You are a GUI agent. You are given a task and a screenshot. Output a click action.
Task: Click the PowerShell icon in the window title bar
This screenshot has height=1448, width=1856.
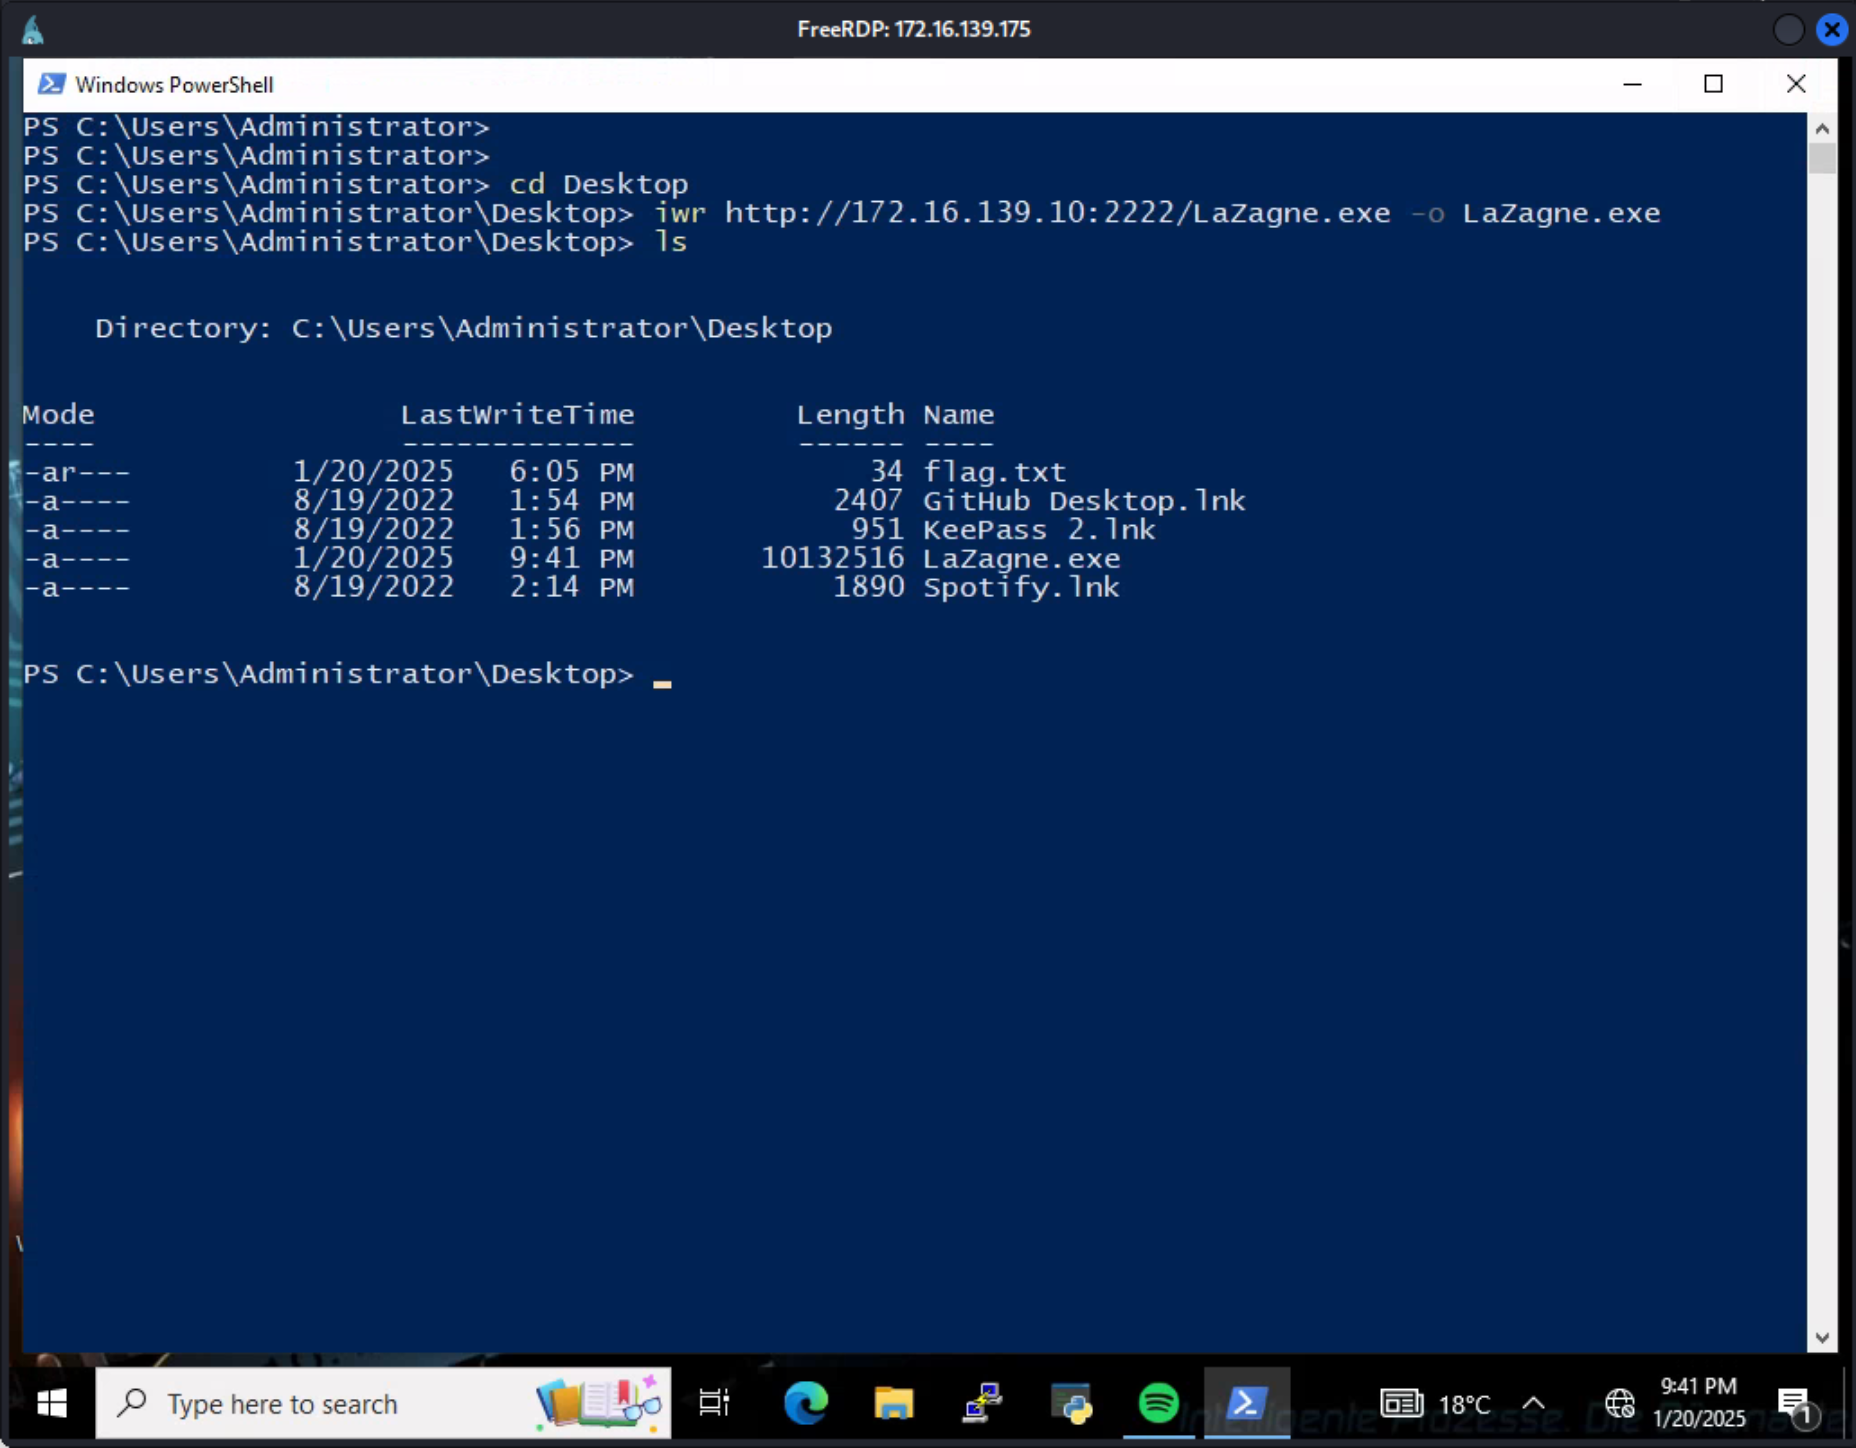(x=51, y=84)
